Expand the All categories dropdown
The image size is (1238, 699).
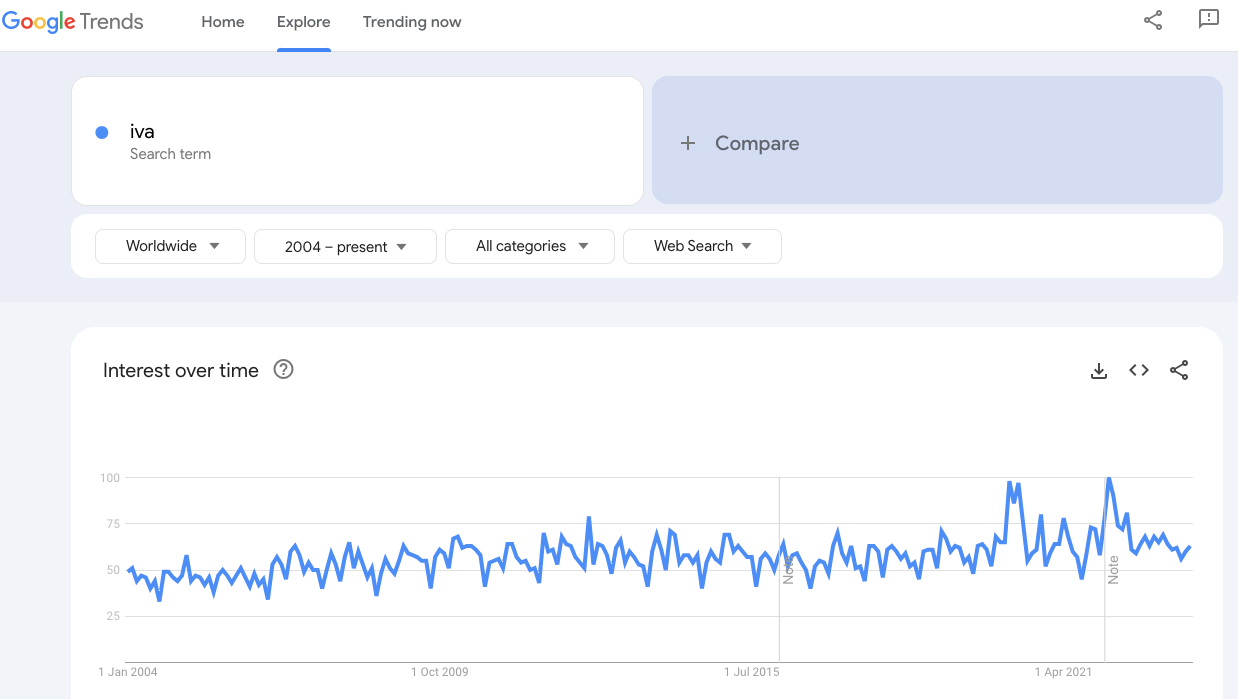(529, 246)
